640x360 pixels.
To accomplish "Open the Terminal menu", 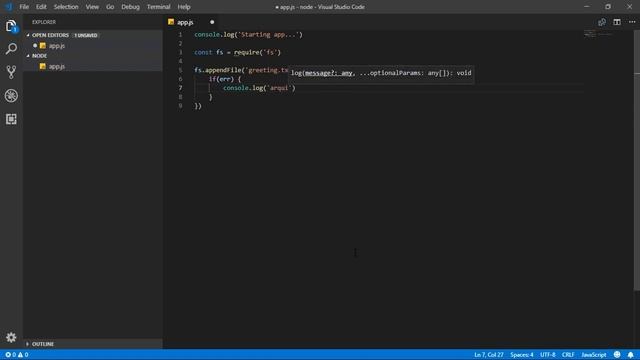I will click(158, 7).
